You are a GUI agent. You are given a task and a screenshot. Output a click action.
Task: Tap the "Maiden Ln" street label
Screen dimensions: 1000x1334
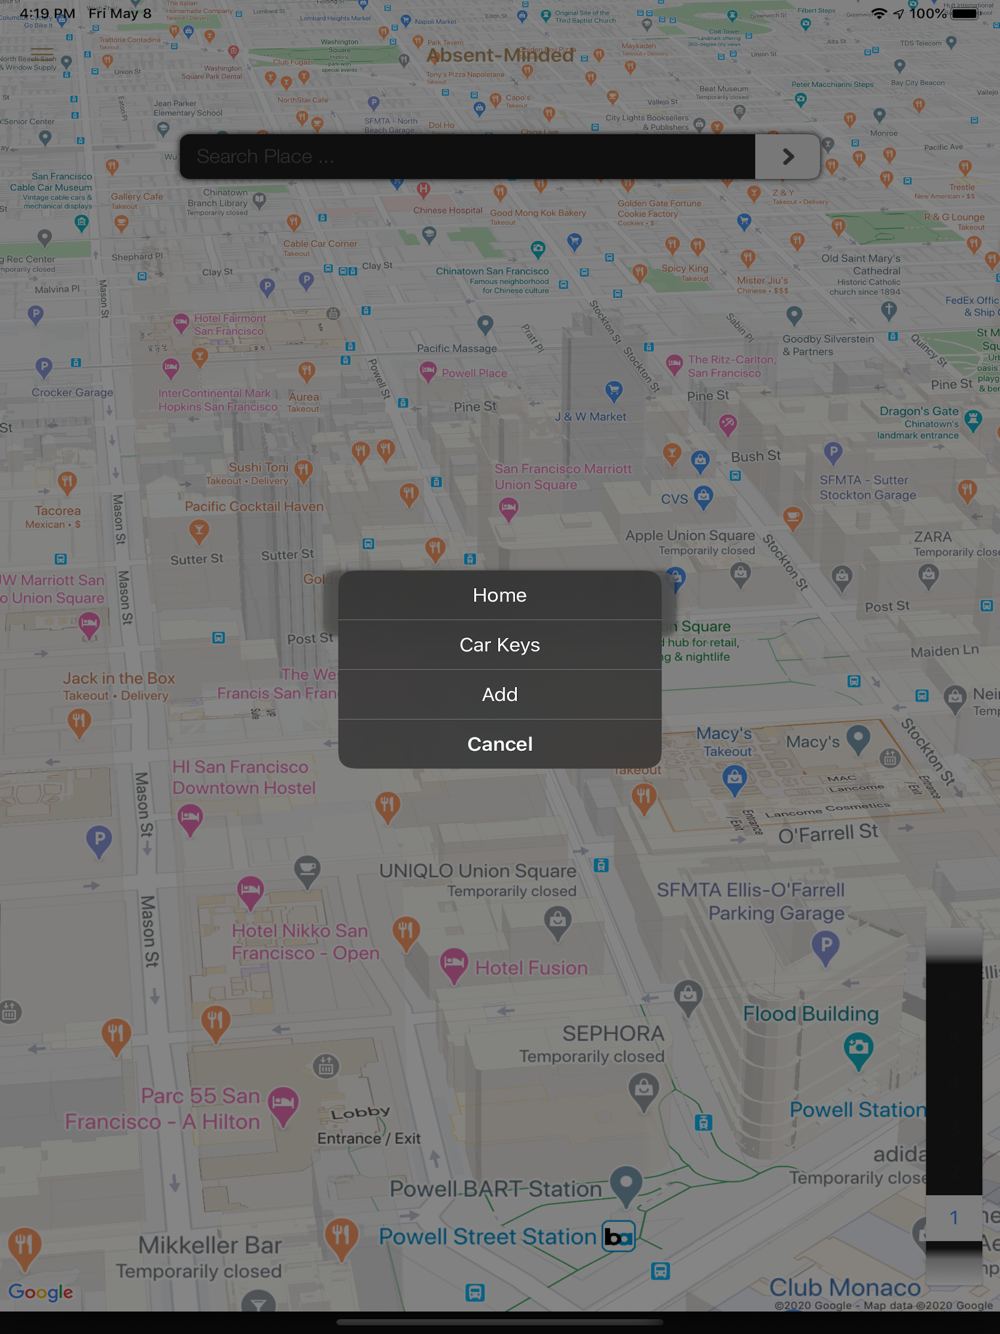945,651
